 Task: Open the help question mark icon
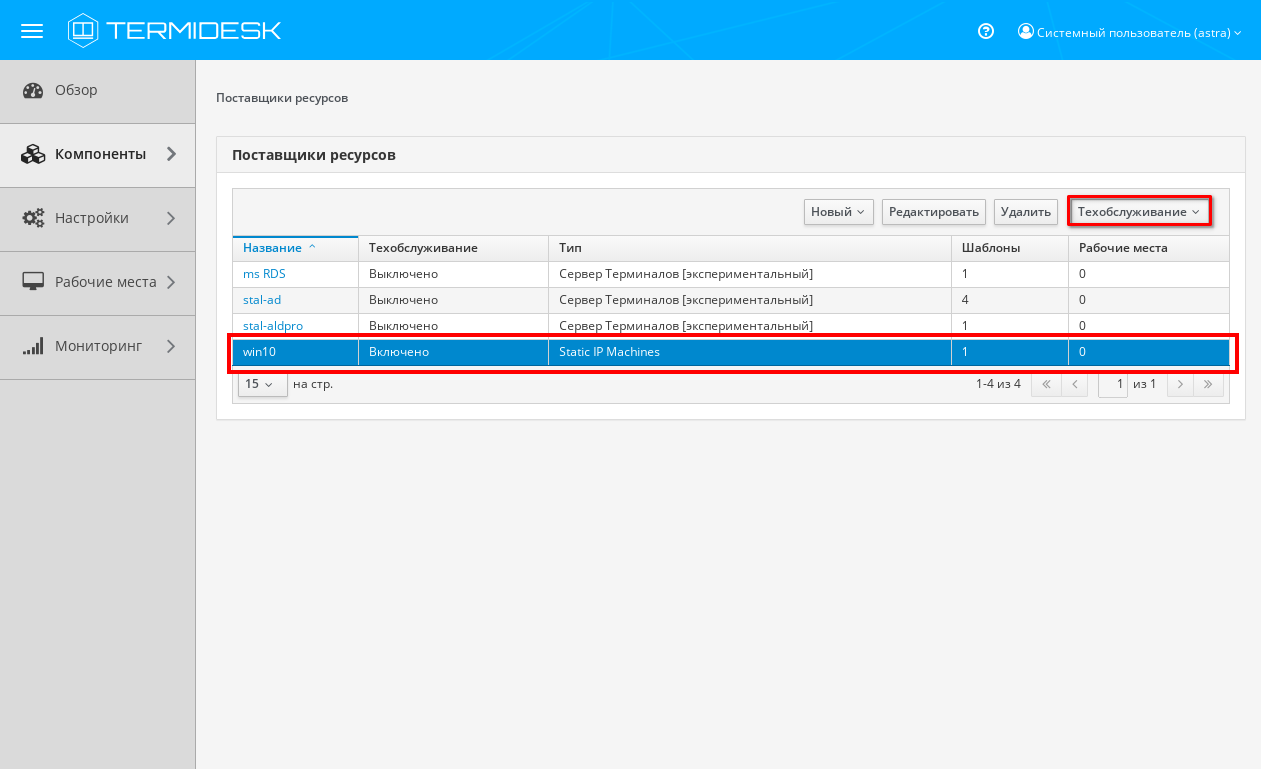point(986,31)
